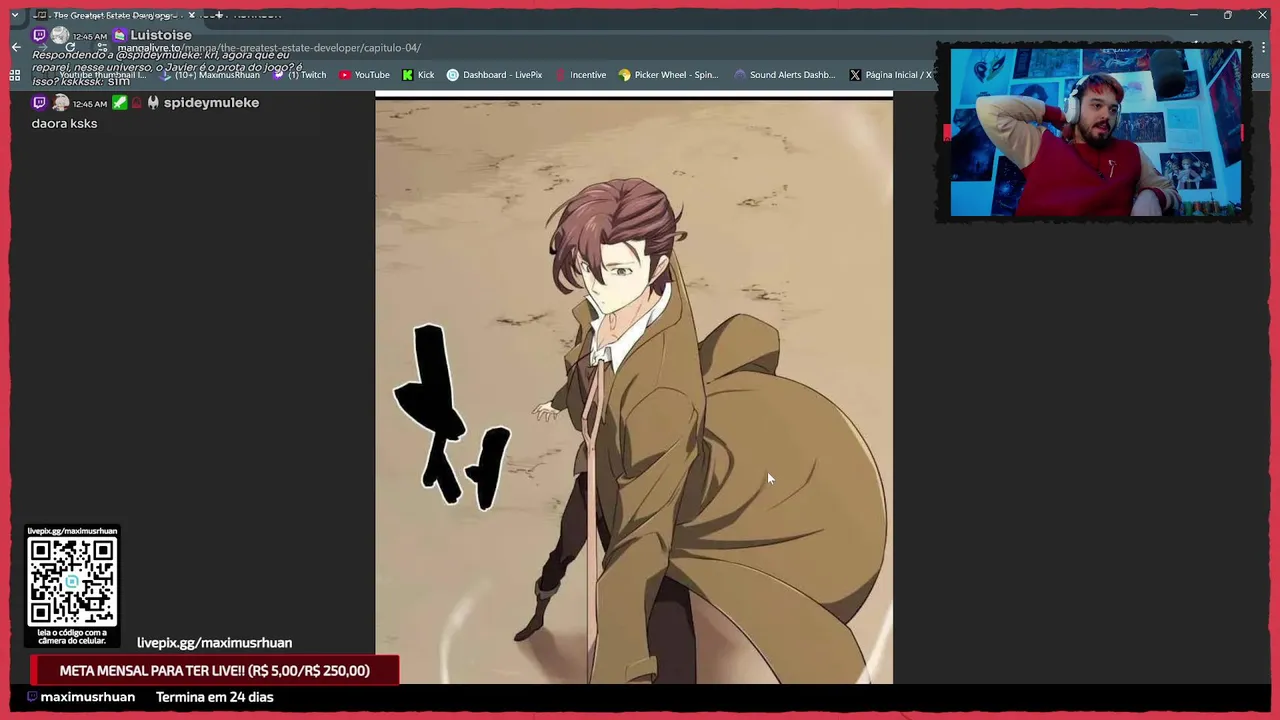Close The Greatest Estate Developer tab
1280x720 pixels.
192,15
